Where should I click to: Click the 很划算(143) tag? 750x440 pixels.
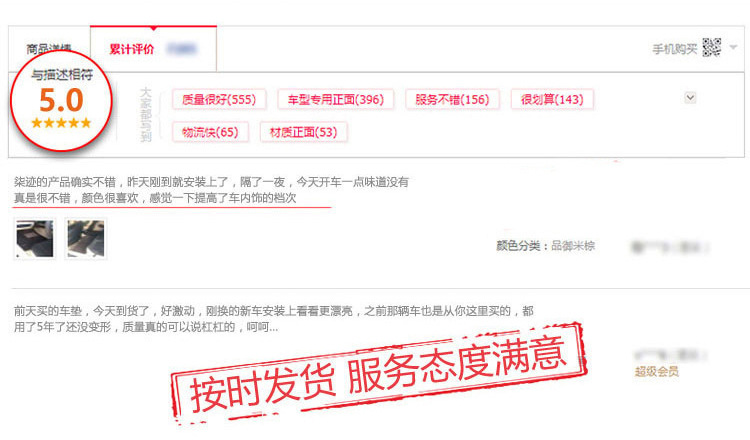tap(552, 99)
